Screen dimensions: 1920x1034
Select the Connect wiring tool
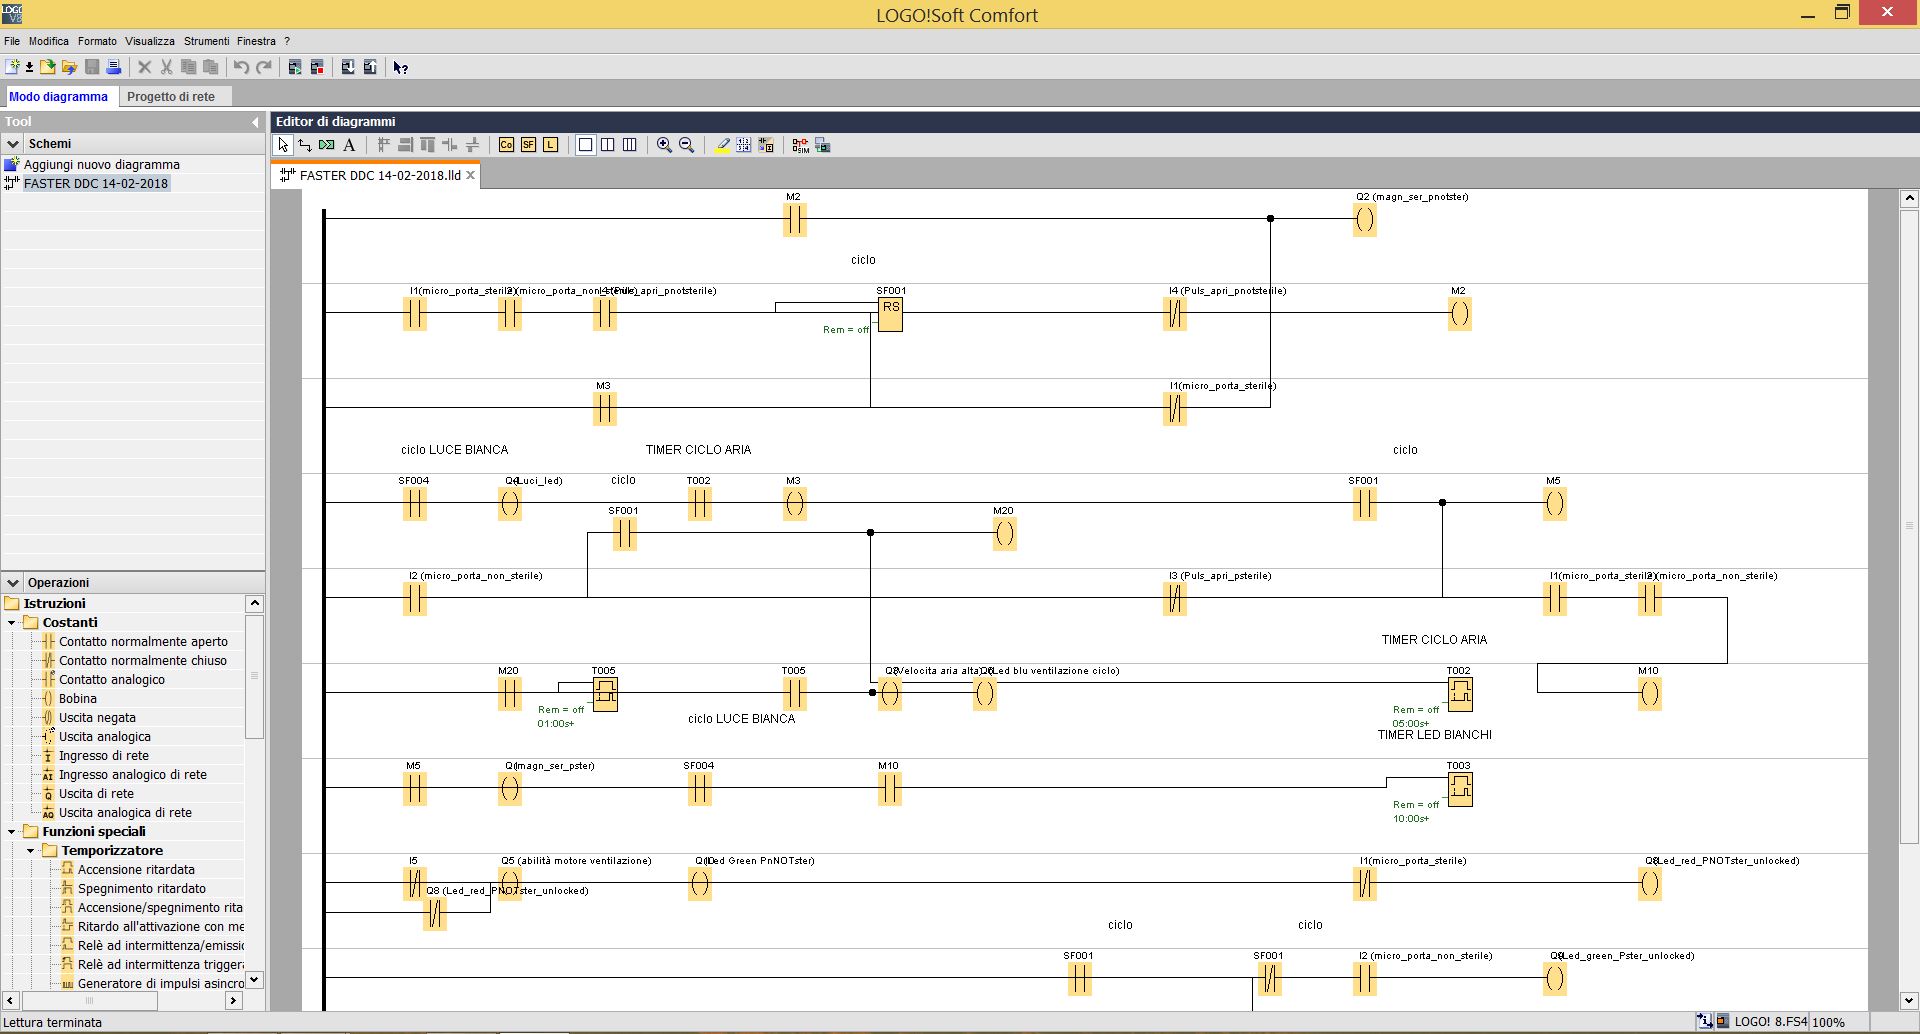pos(305,145)
